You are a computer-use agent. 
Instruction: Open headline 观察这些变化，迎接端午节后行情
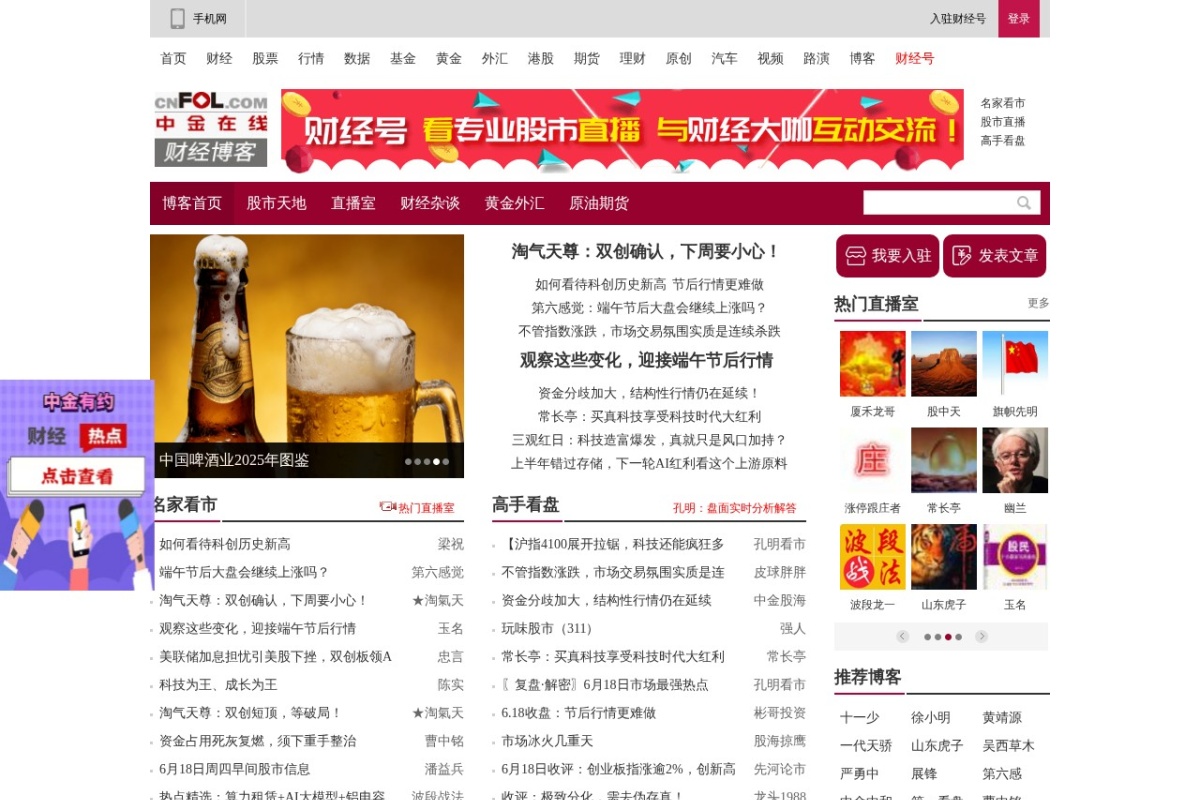click(x=646, y=360)
